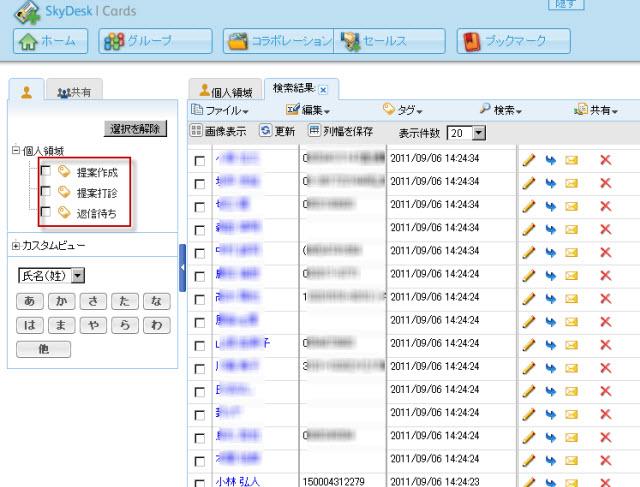Viewport: 640px width, 487px height.
Task: Click the 更新 refresh icon
Action: pyautogui.click(x=265, y=131)
